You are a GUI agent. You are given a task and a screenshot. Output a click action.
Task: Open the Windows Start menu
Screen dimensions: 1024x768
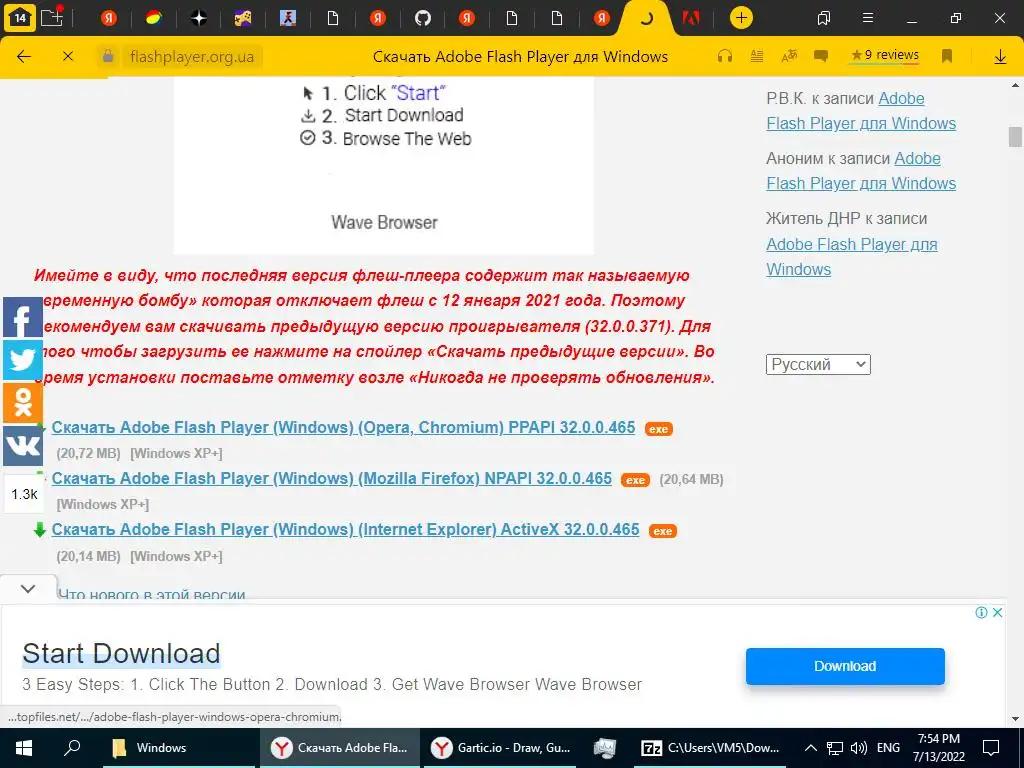[x=24, y=748]
